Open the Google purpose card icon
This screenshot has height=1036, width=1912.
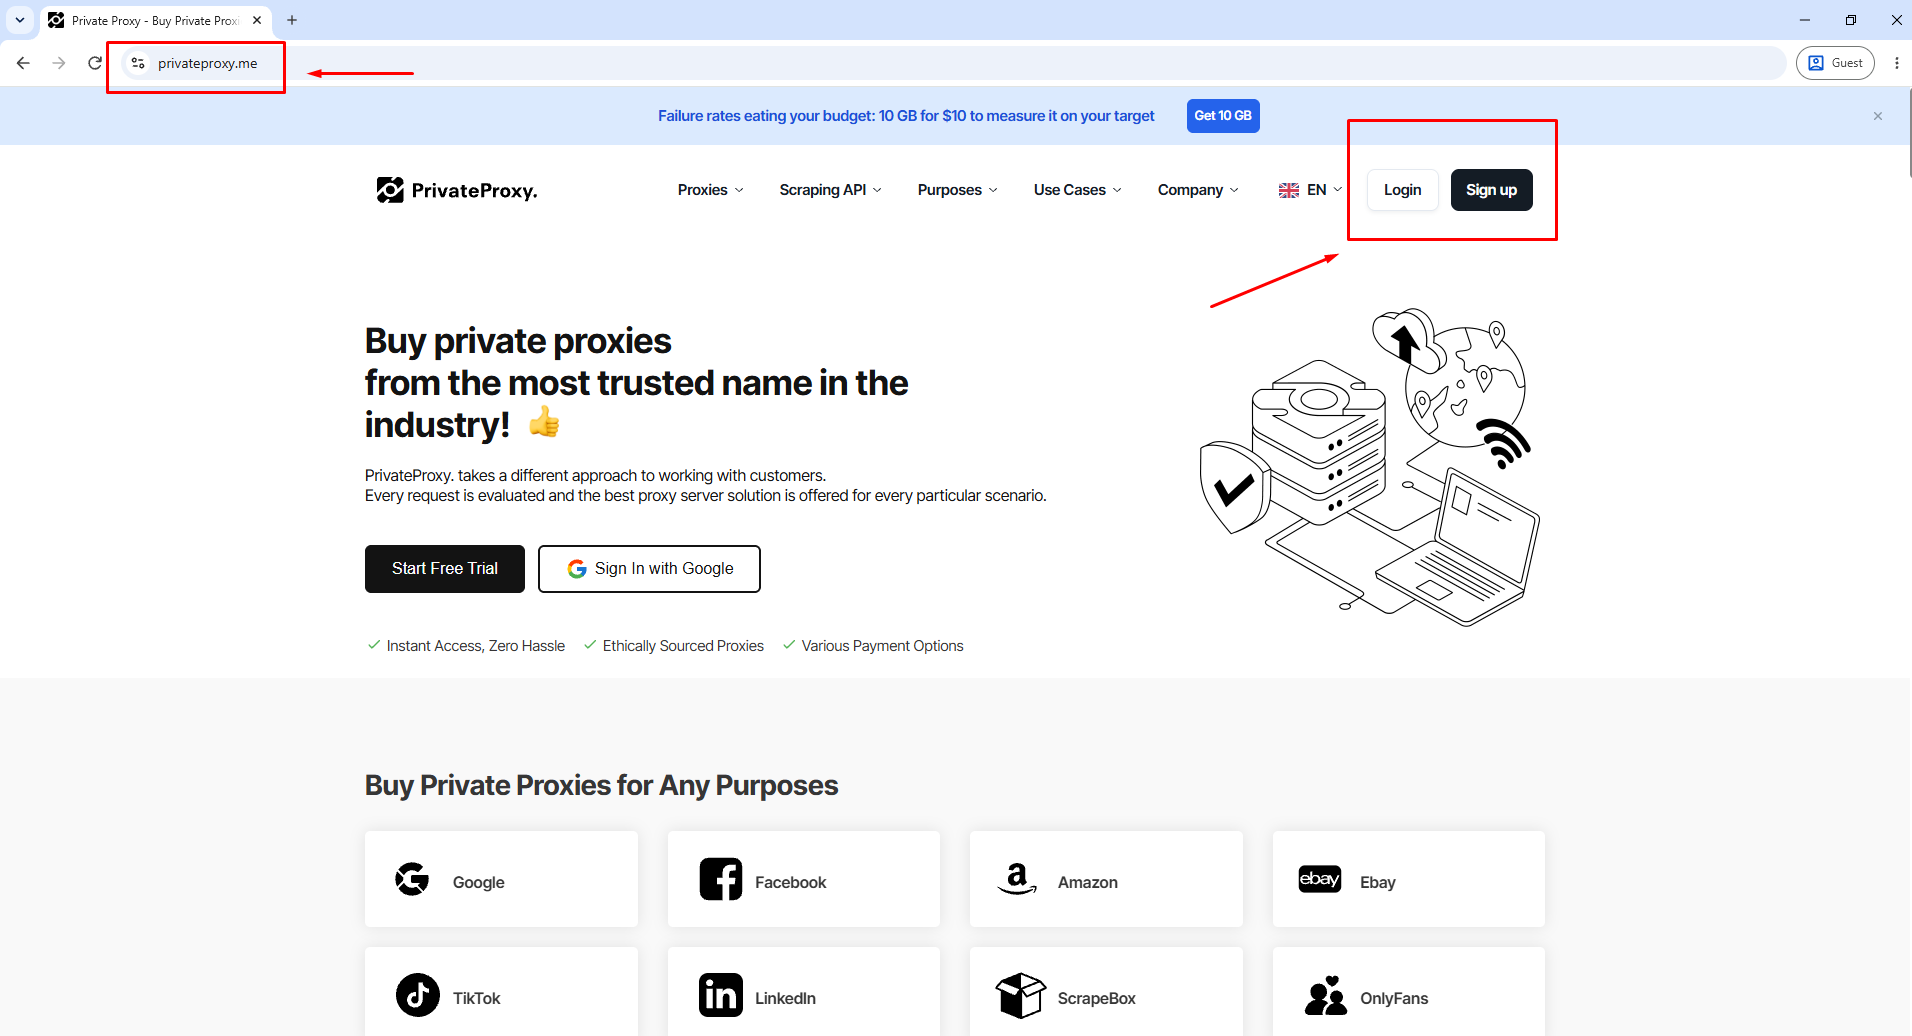(x=412, y=879)
